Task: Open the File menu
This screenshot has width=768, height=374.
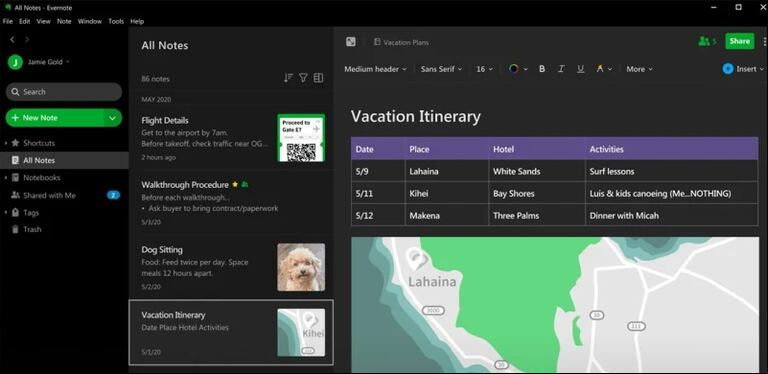Action: (8, 22)
